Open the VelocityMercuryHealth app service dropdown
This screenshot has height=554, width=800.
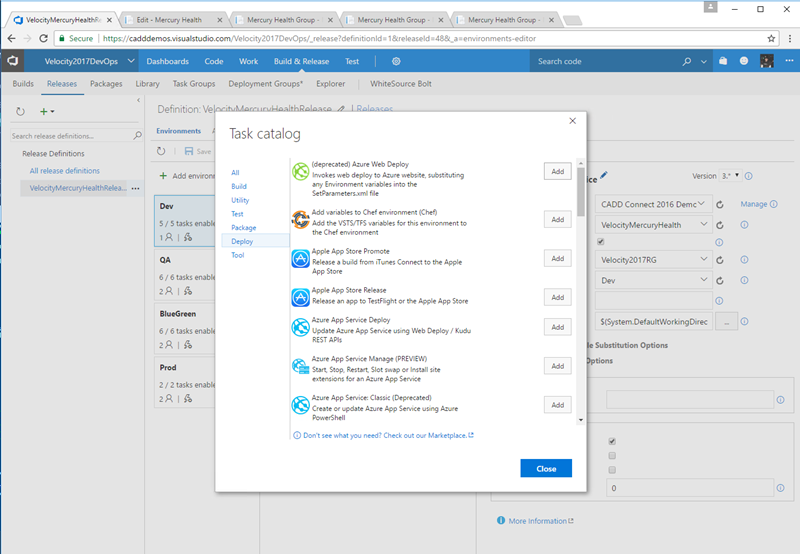coord(654,225)
